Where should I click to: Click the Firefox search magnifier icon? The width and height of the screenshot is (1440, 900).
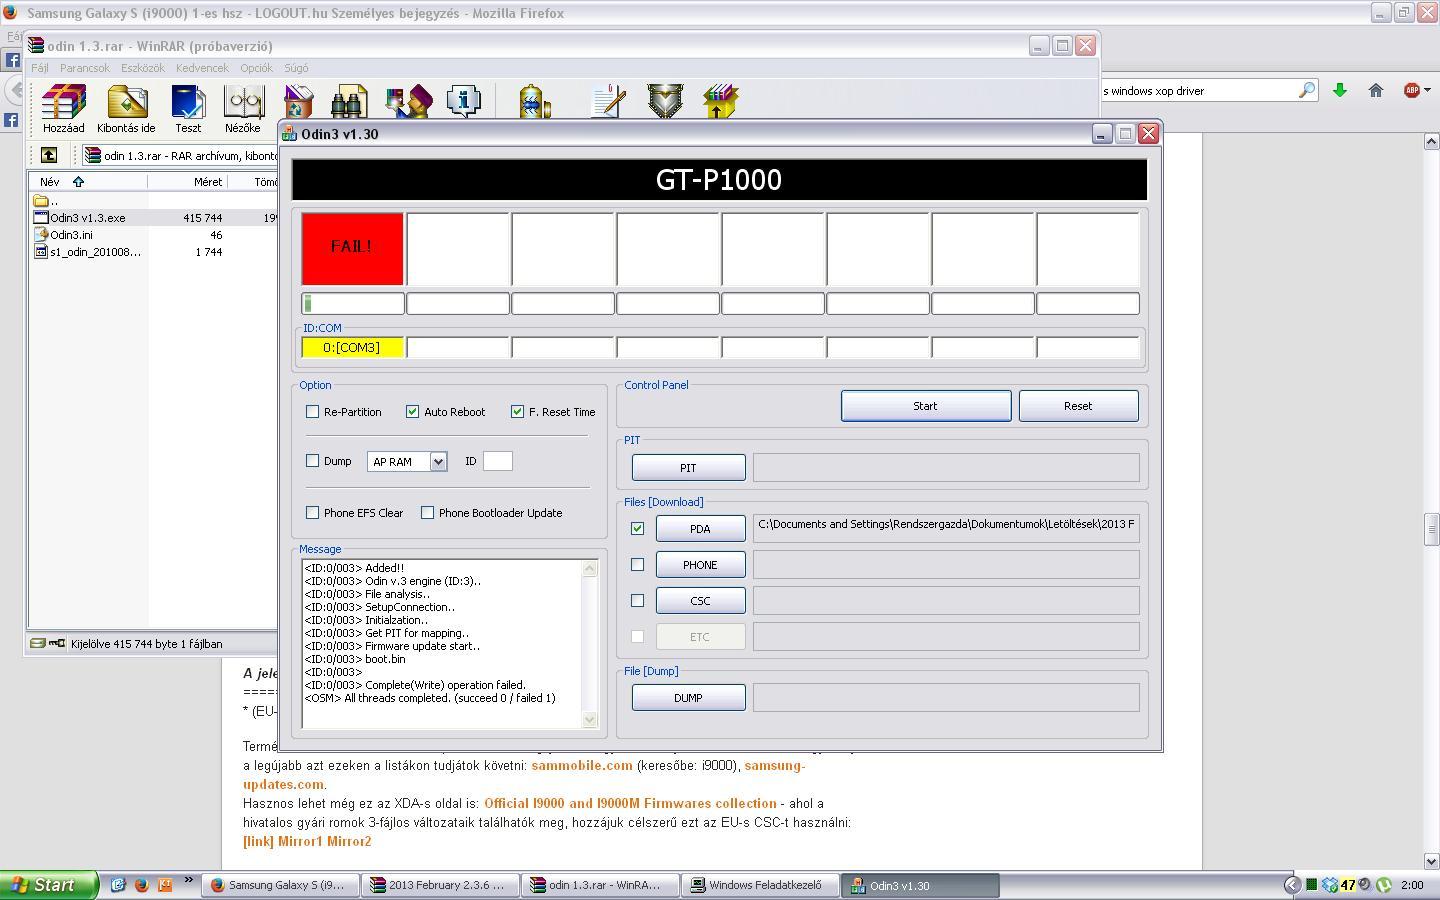click(1307, 90)
